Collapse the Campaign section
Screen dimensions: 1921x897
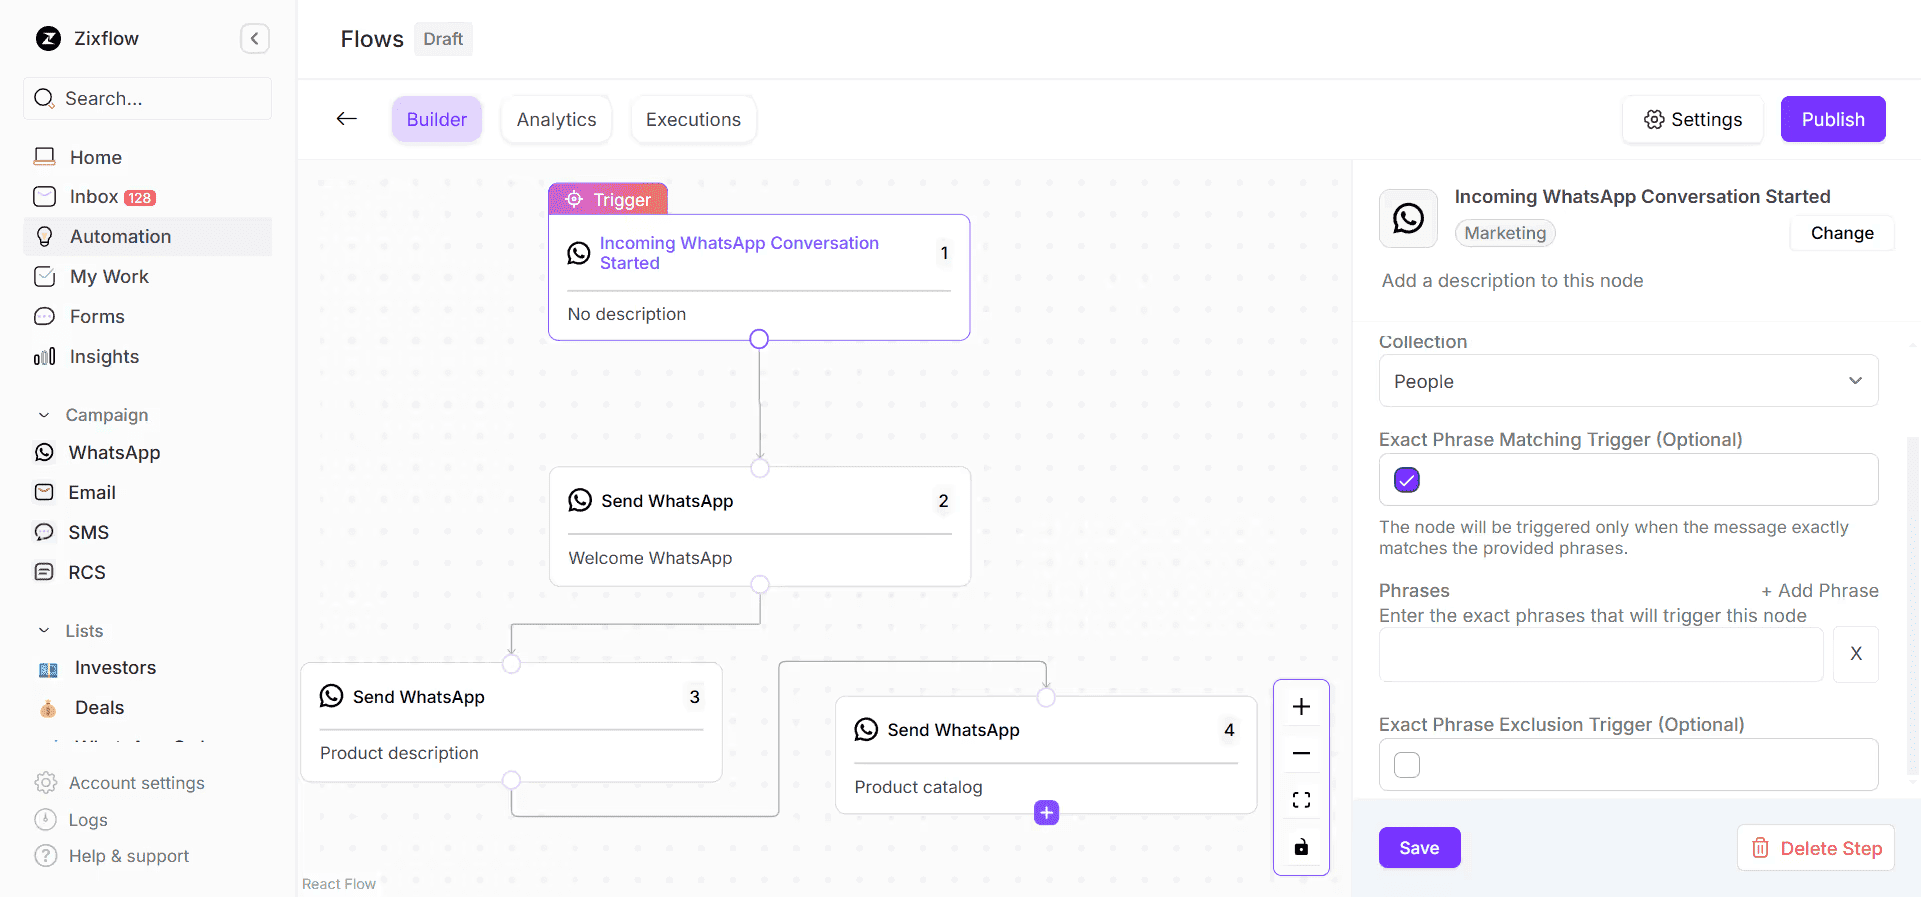(44, 415)
